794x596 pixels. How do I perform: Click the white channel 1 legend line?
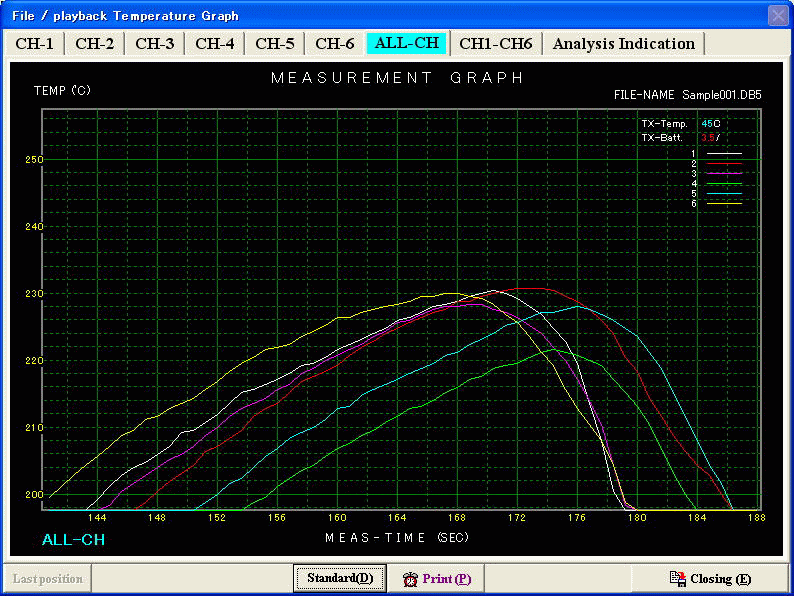point(724,153)
